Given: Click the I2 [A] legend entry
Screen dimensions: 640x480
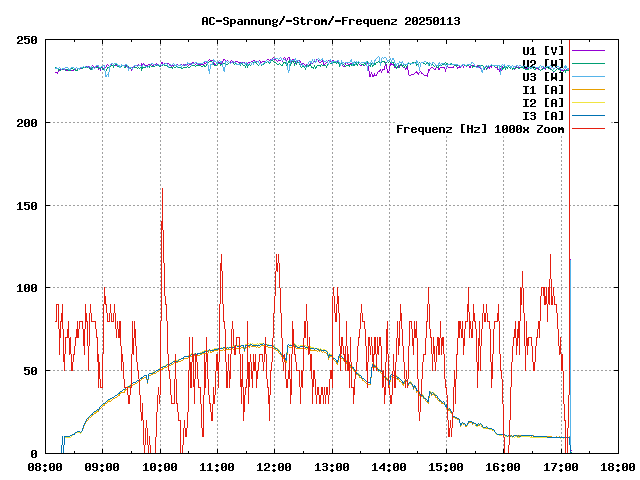Looking at the screenshot, I should 543,102.
